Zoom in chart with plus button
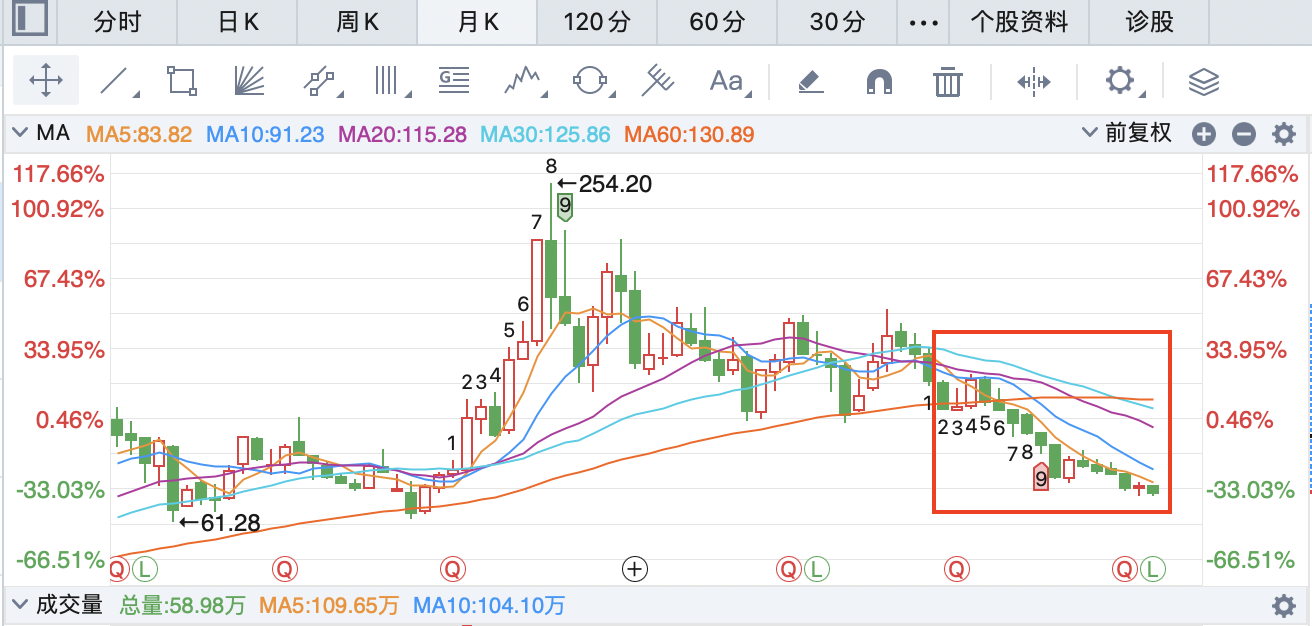 click(x=1204, y=134)
